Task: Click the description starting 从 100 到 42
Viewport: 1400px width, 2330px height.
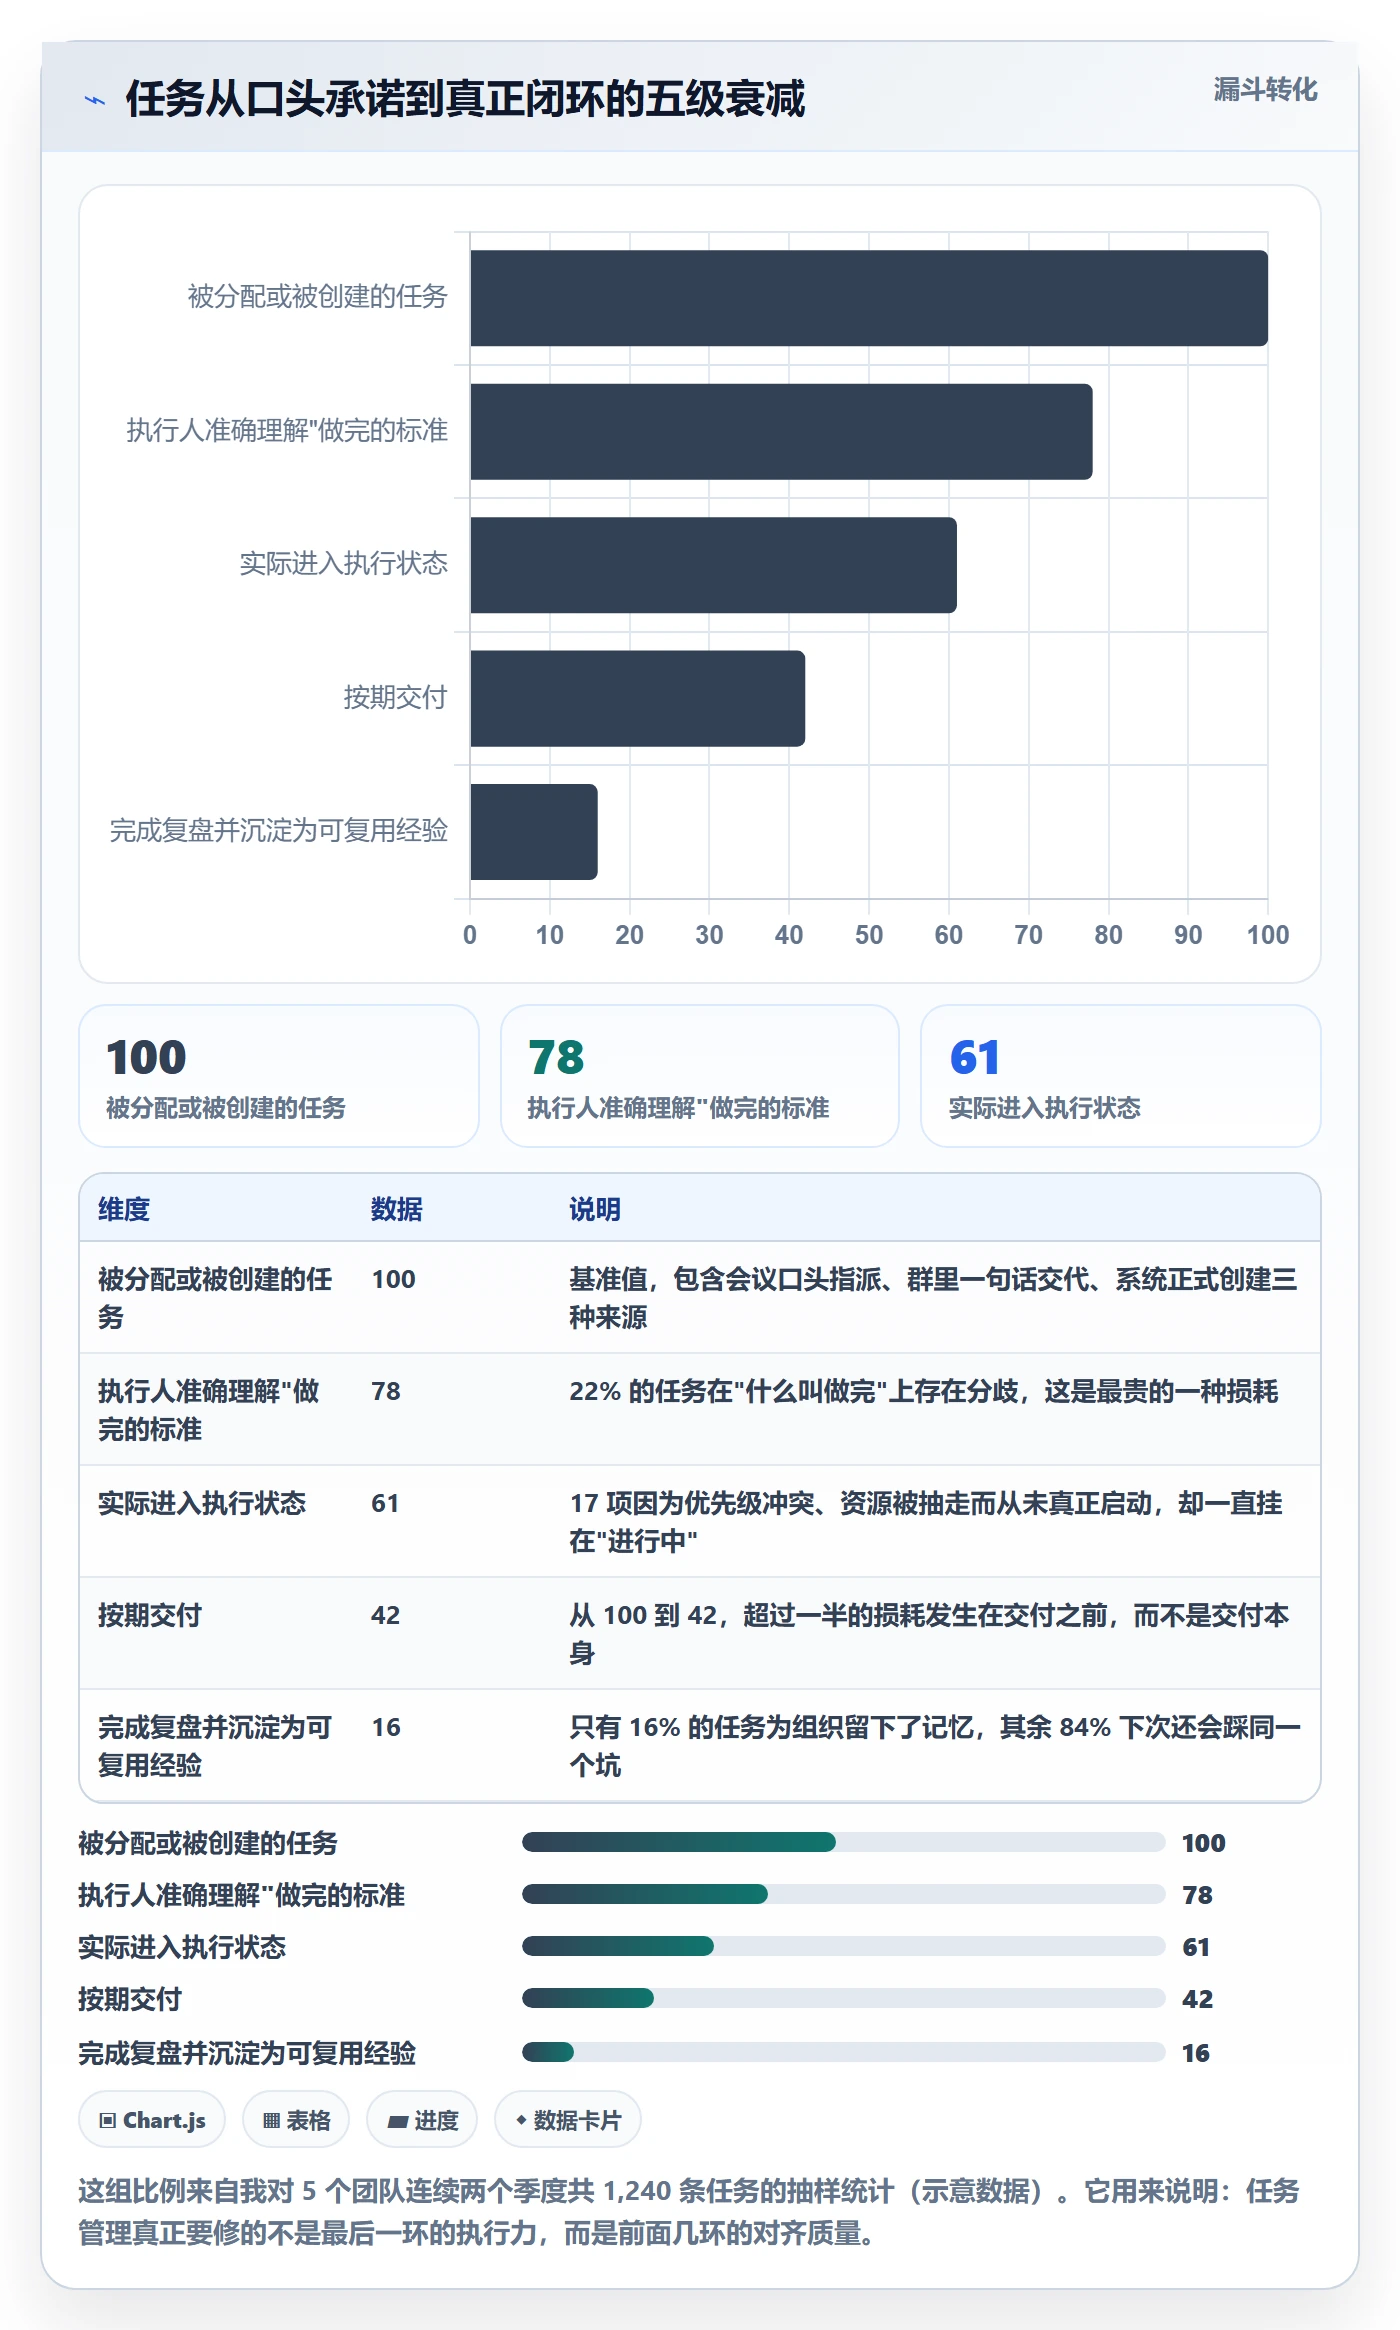Action: coord(930,1634)
